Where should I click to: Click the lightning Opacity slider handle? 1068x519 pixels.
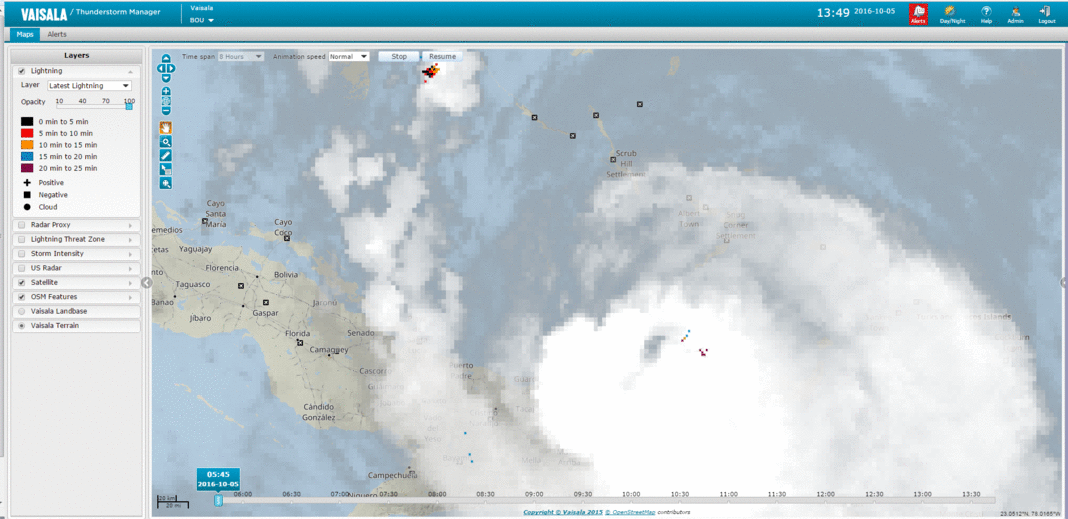[x=129, y=106]
